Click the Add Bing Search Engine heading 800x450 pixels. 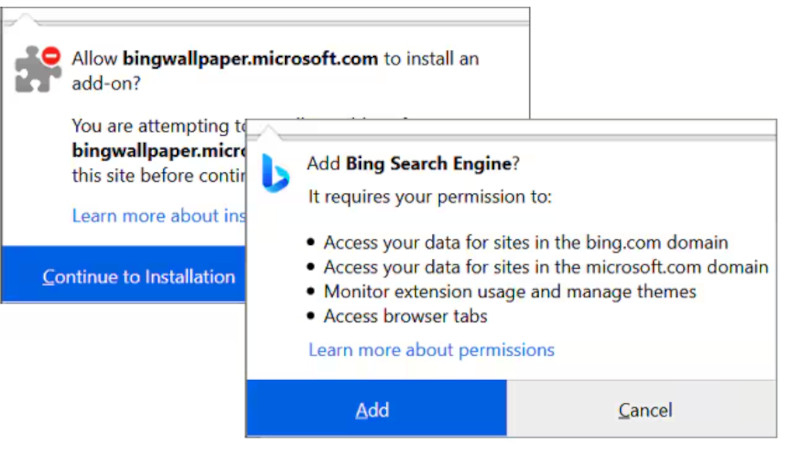(414, 163)
